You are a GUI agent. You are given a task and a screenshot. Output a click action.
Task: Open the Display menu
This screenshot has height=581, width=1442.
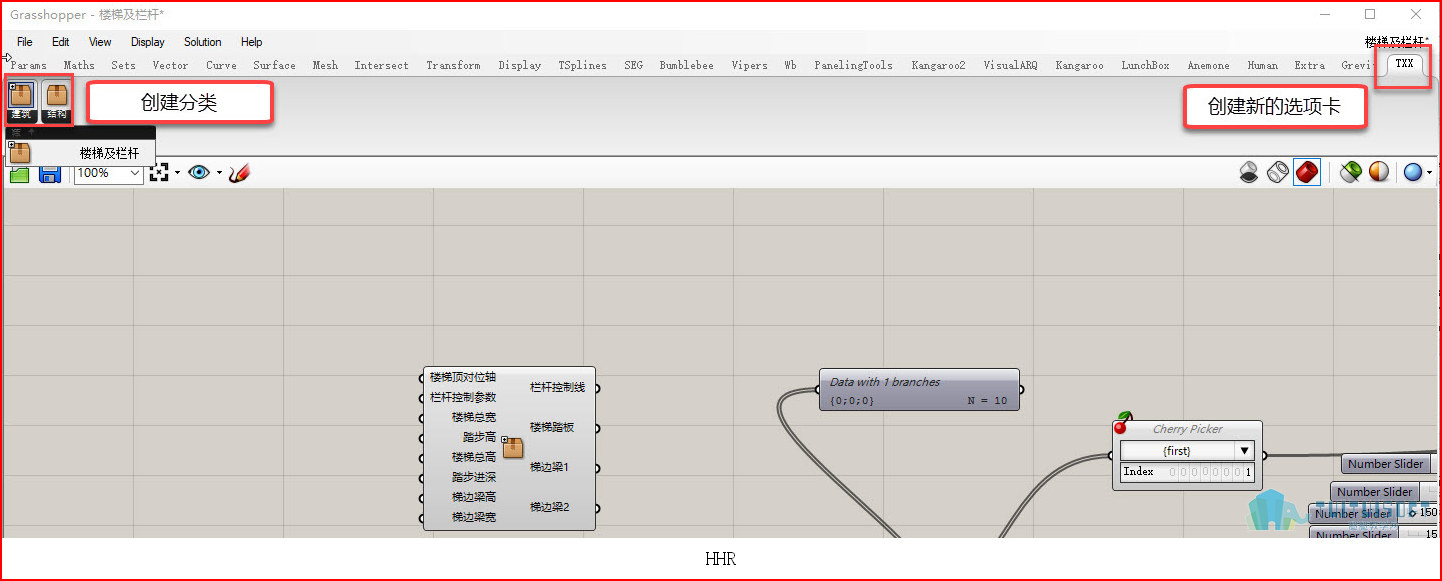(148, 42)
